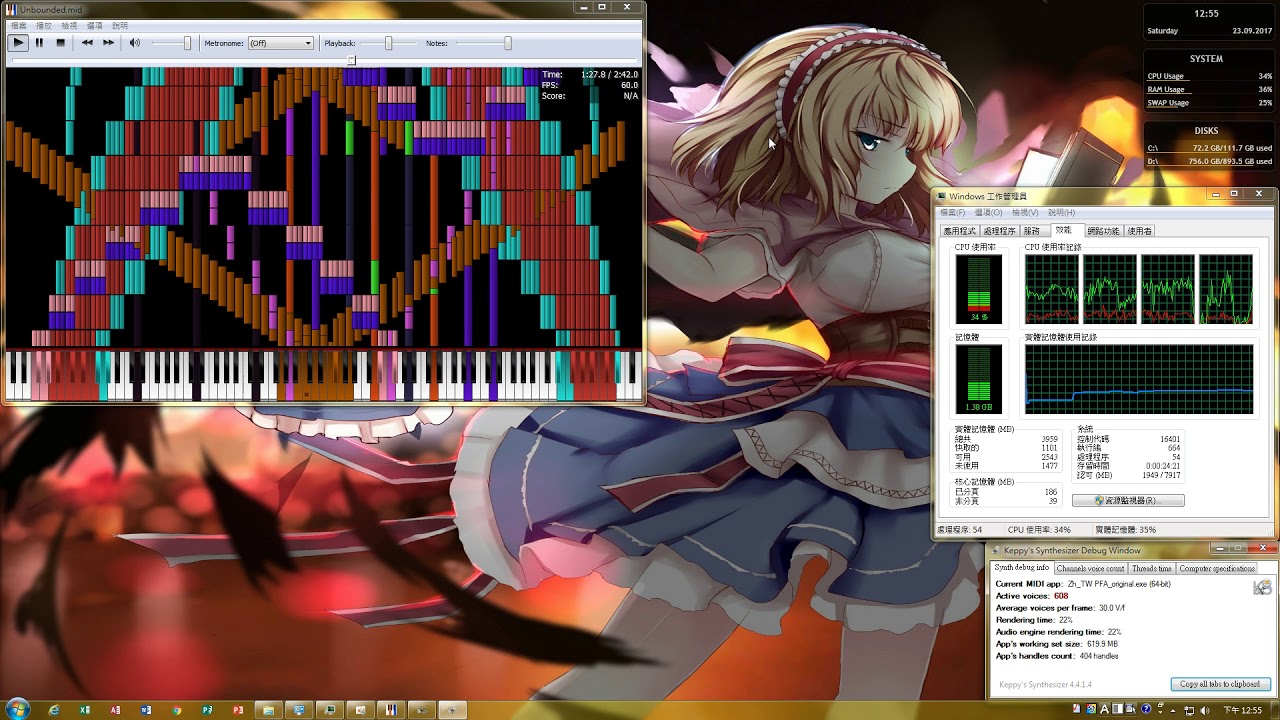The width and height of the screenshot is (1280, 720).
Task: Switch to the 處理程序 tab in Task Manager
Action: point(1000,231)
